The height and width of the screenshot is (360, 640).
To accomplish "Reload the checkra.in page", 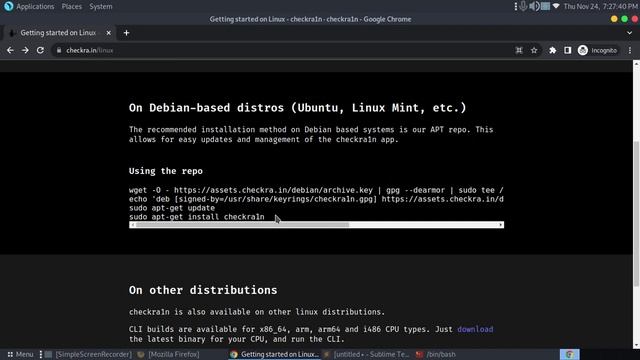I will (x=40, y=50).
